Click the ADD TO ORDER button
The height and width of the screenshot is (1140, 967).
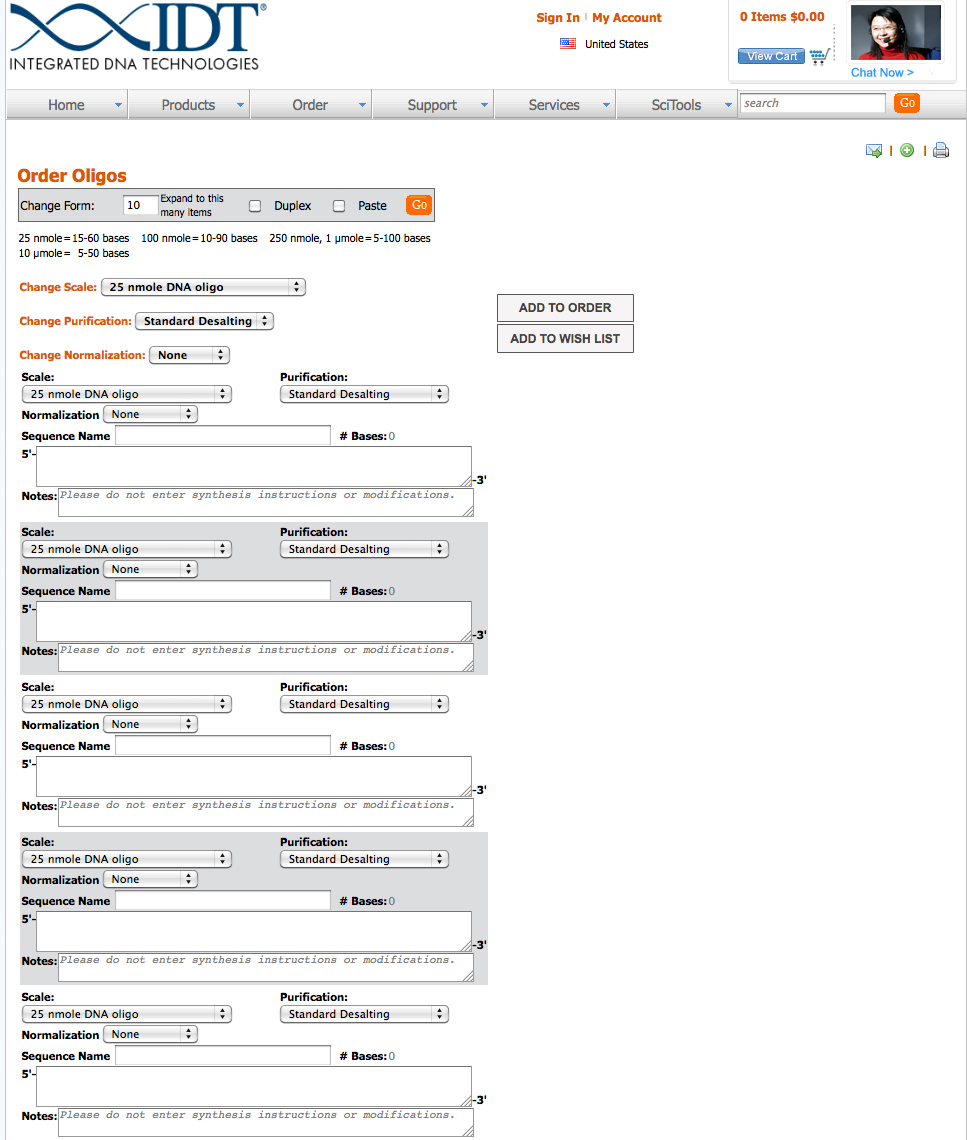coord(565,307)
